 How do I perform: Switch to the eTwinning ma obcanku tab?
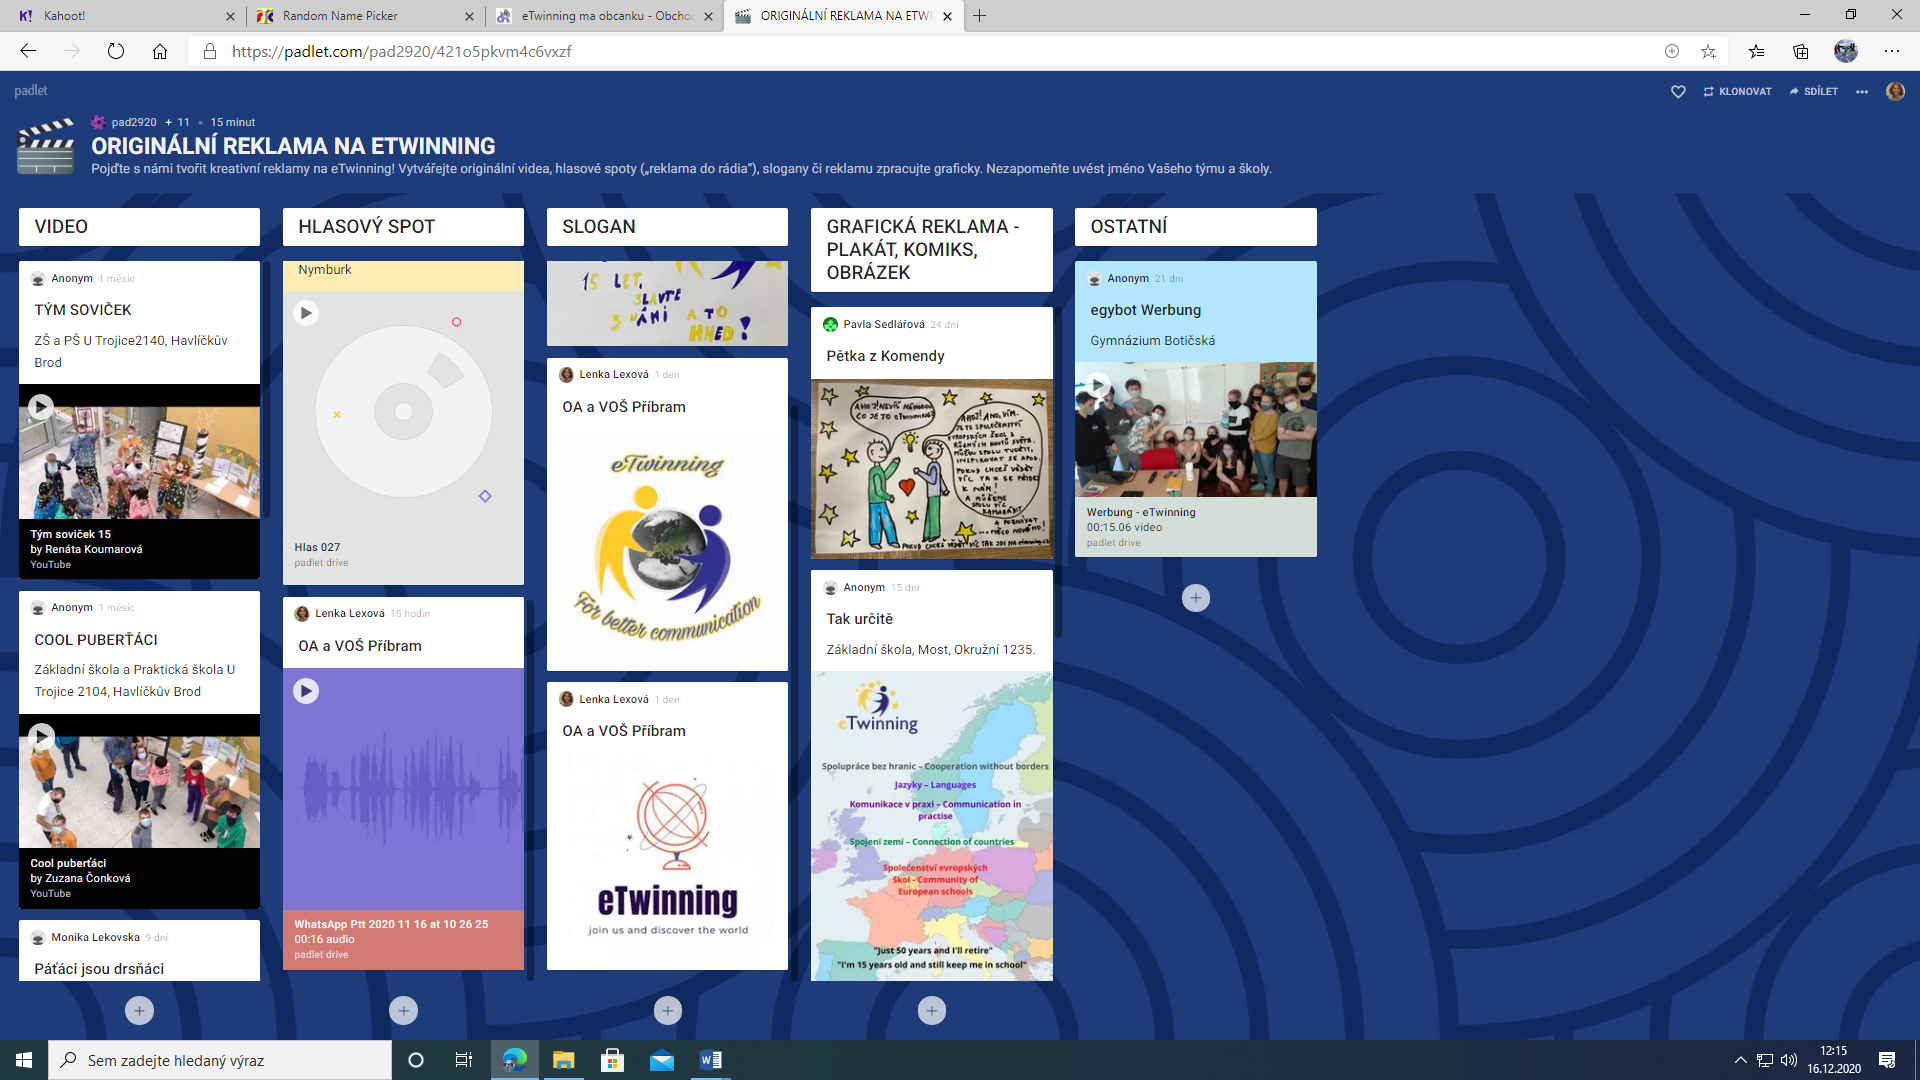606,16
